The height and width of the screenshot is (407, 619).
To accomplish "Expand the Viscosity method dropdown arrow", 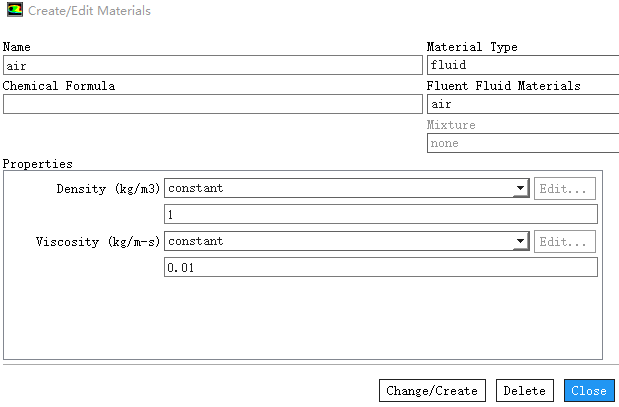I will [x=520, y=241].
